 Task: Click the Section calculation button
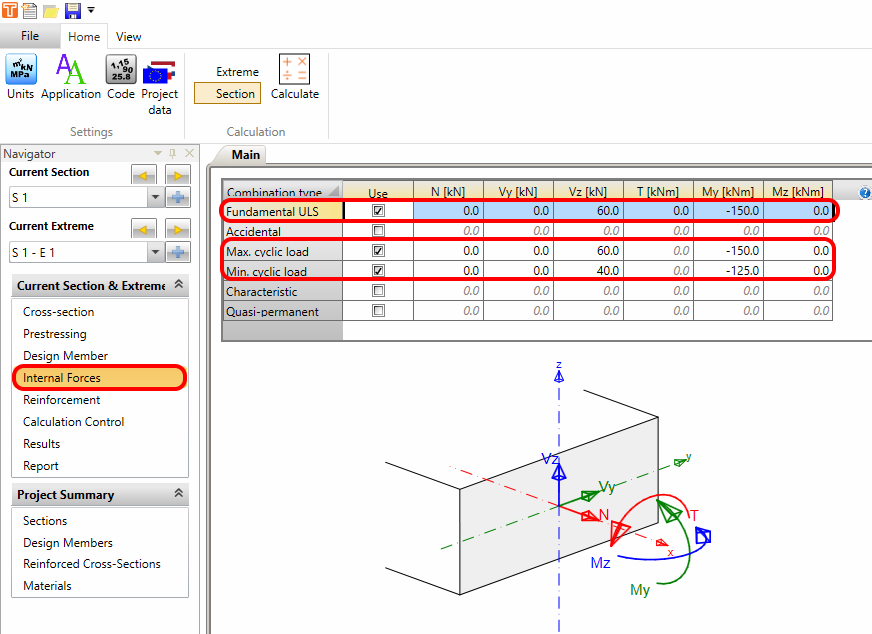[235, 94]
